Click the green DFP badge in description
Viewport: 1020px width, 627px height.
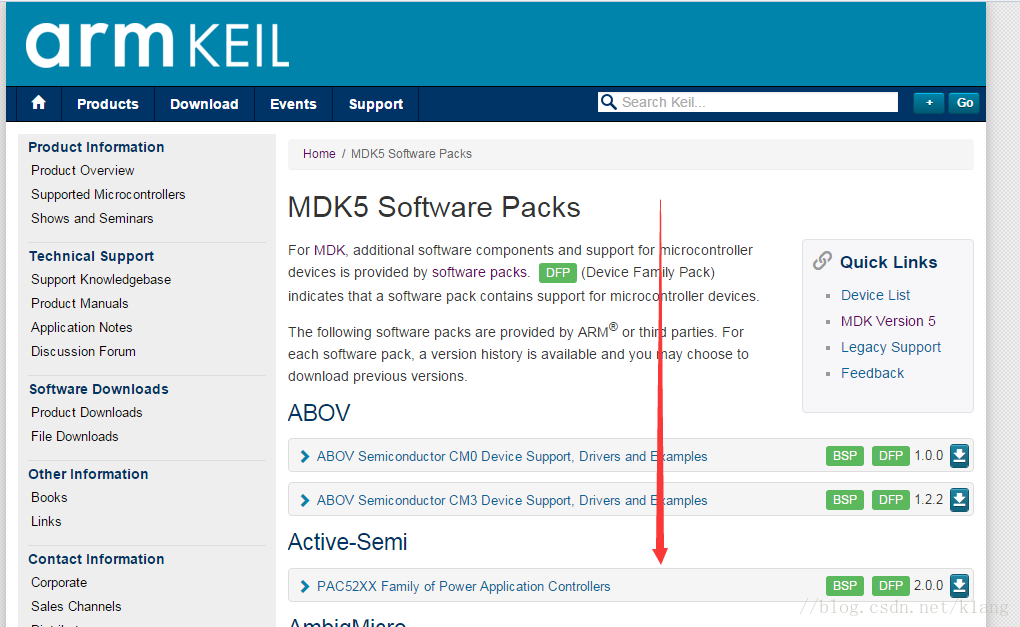[557, 273]
